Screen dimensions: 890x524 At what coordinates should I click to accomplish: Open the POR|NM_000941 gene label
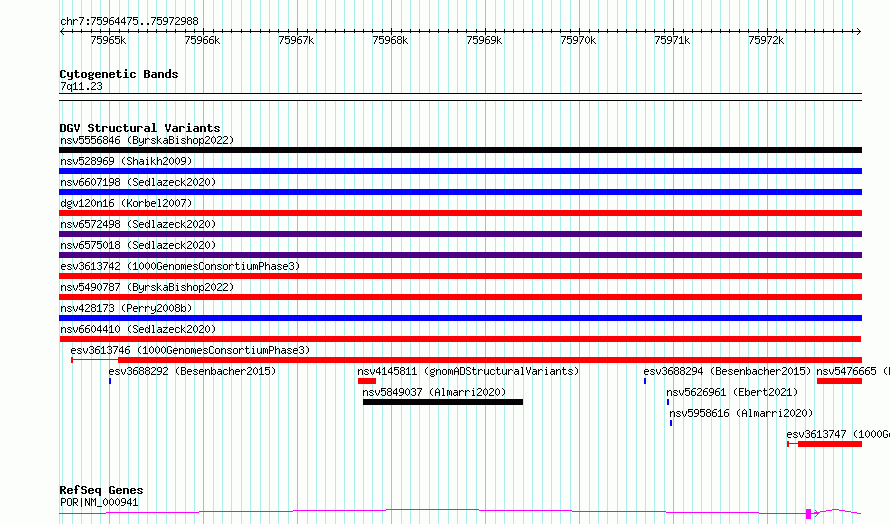(x=99, y=502)
